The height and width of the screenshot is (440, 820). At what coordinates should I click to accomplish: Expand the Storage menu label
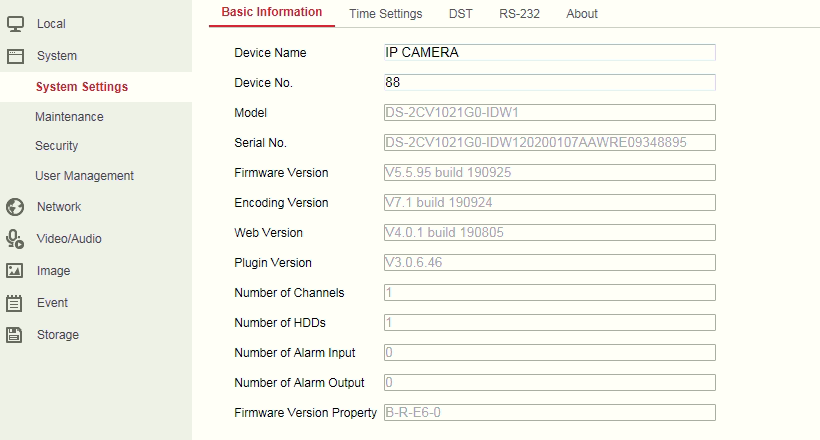57,335
